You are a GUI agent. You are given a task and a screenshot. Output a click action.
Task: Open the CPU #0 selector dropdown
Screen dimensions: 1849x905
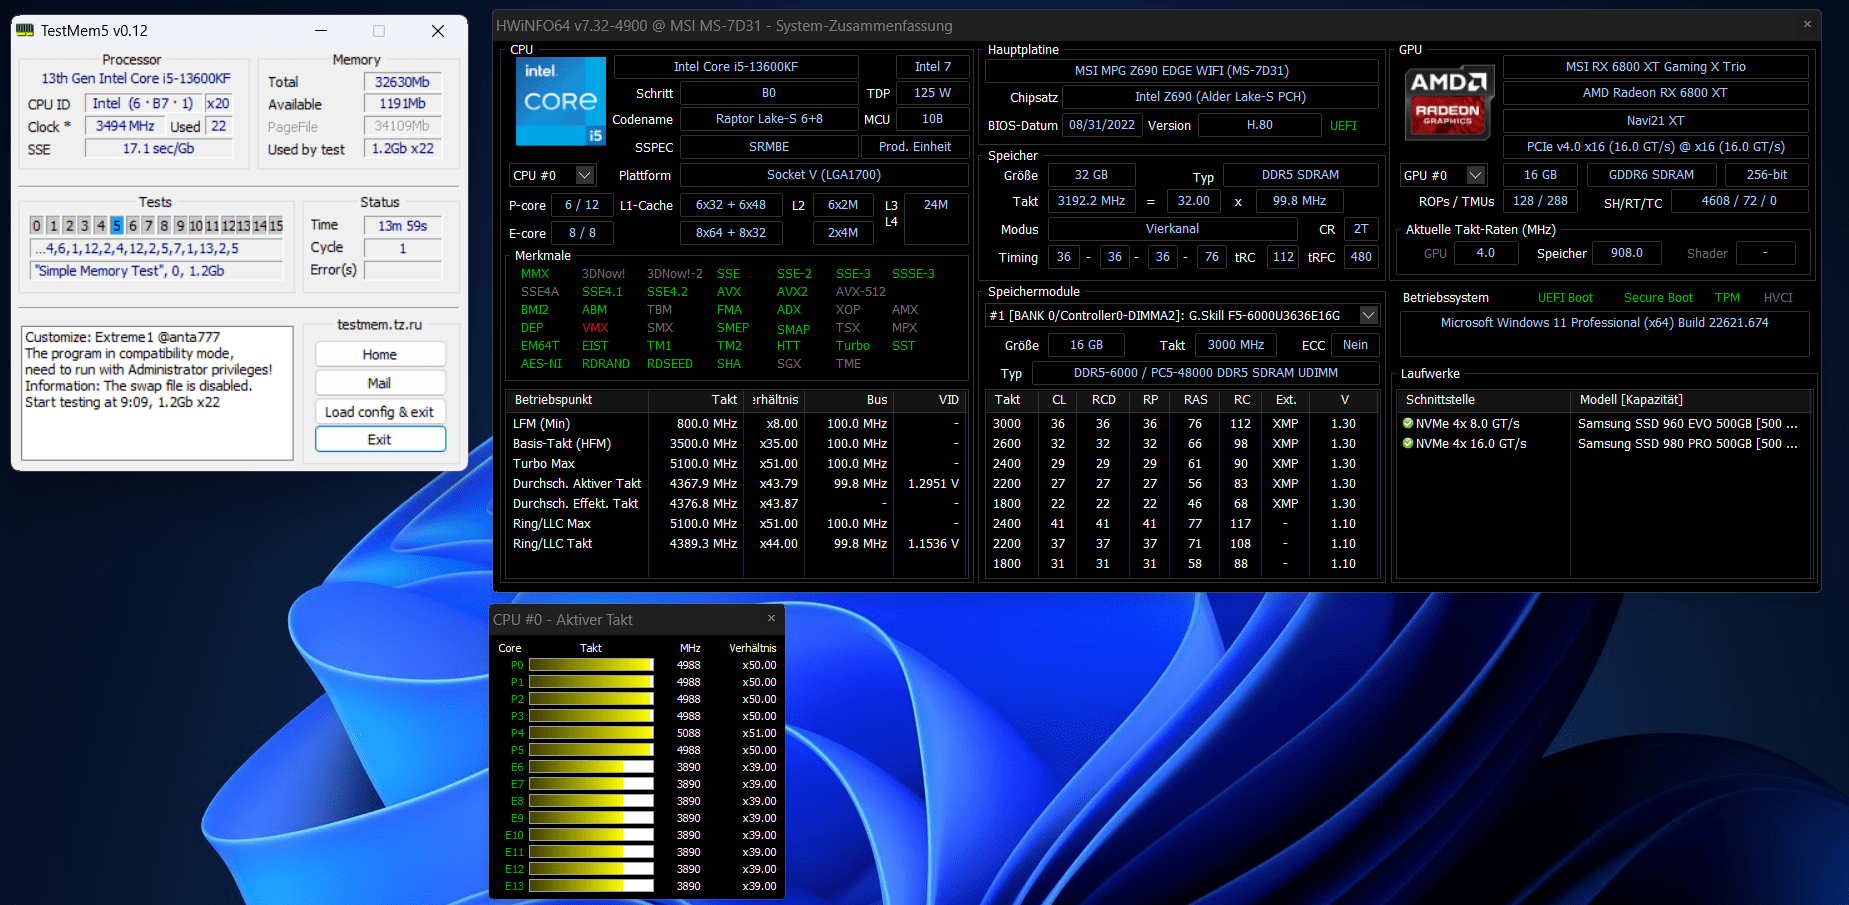tap(585, 175)
